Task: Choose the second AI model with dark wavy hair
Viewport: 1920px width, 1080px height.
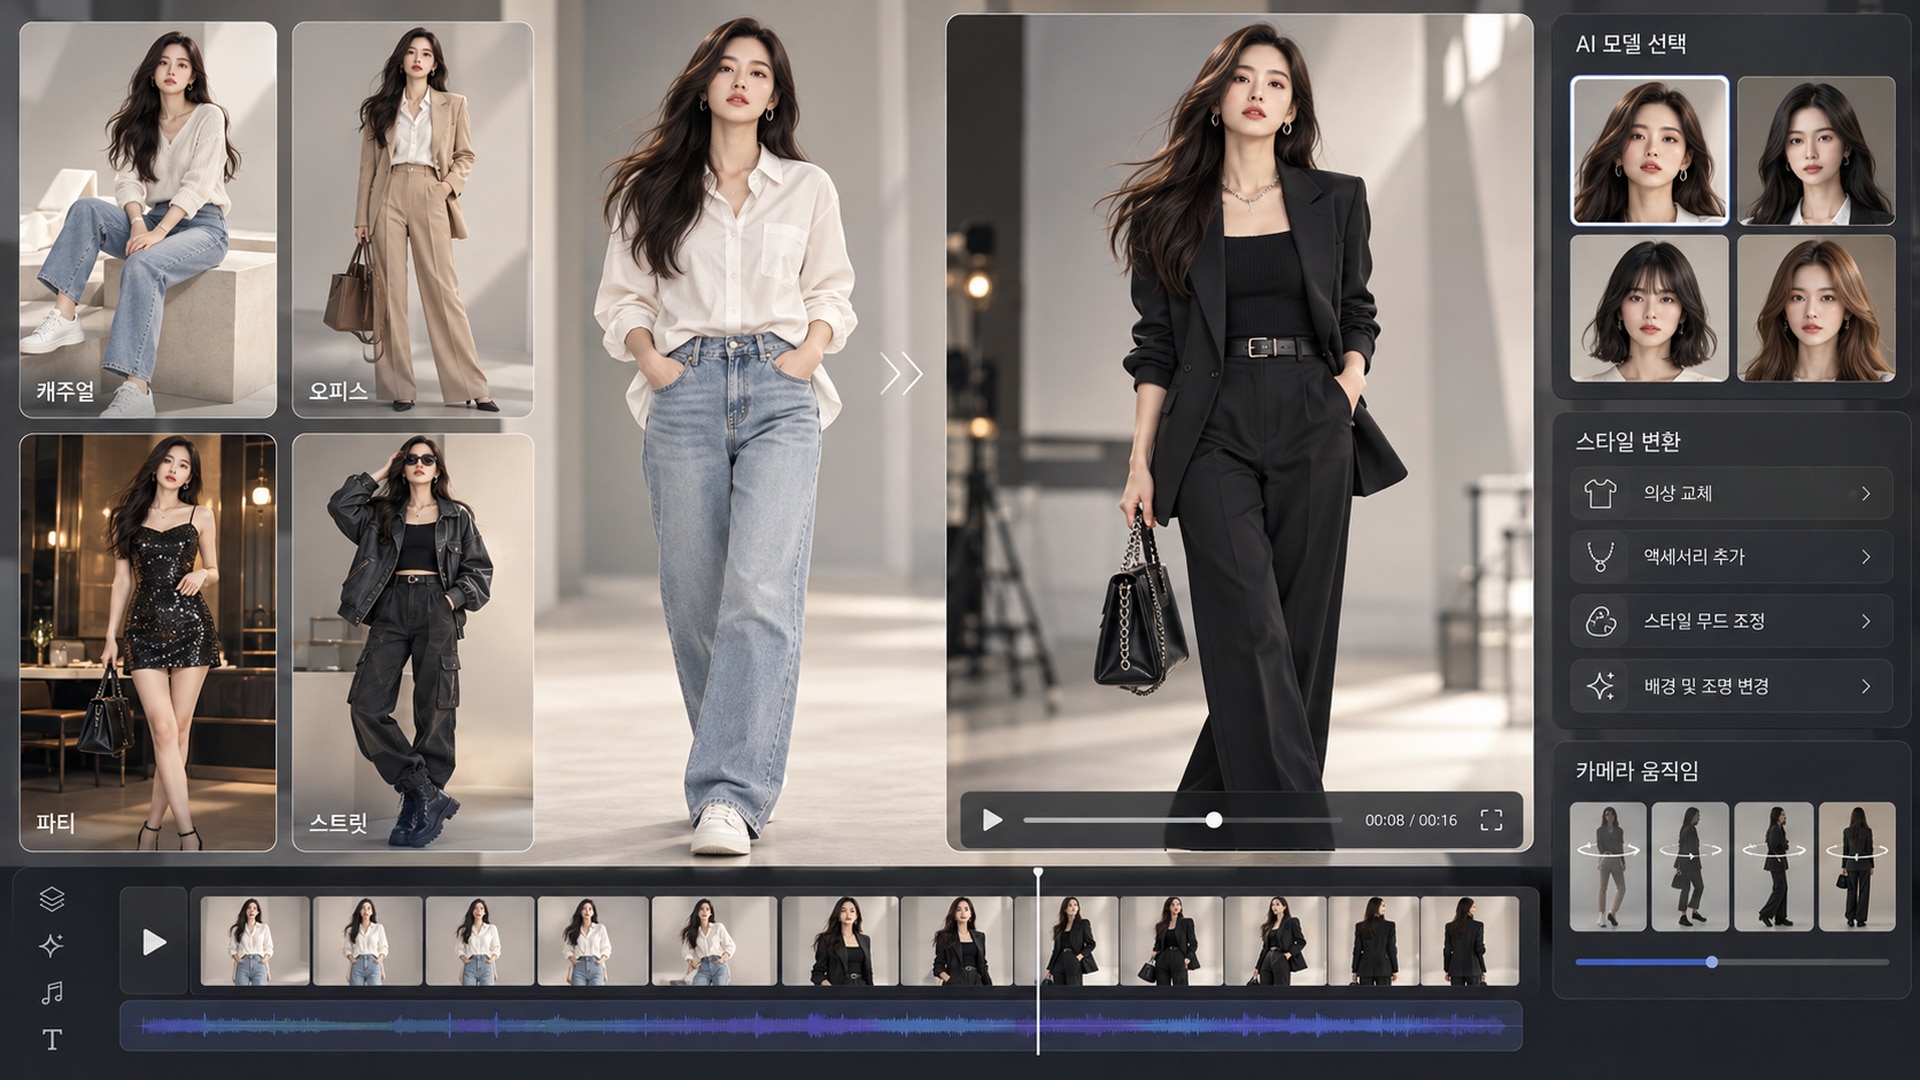Action: 1816,150
